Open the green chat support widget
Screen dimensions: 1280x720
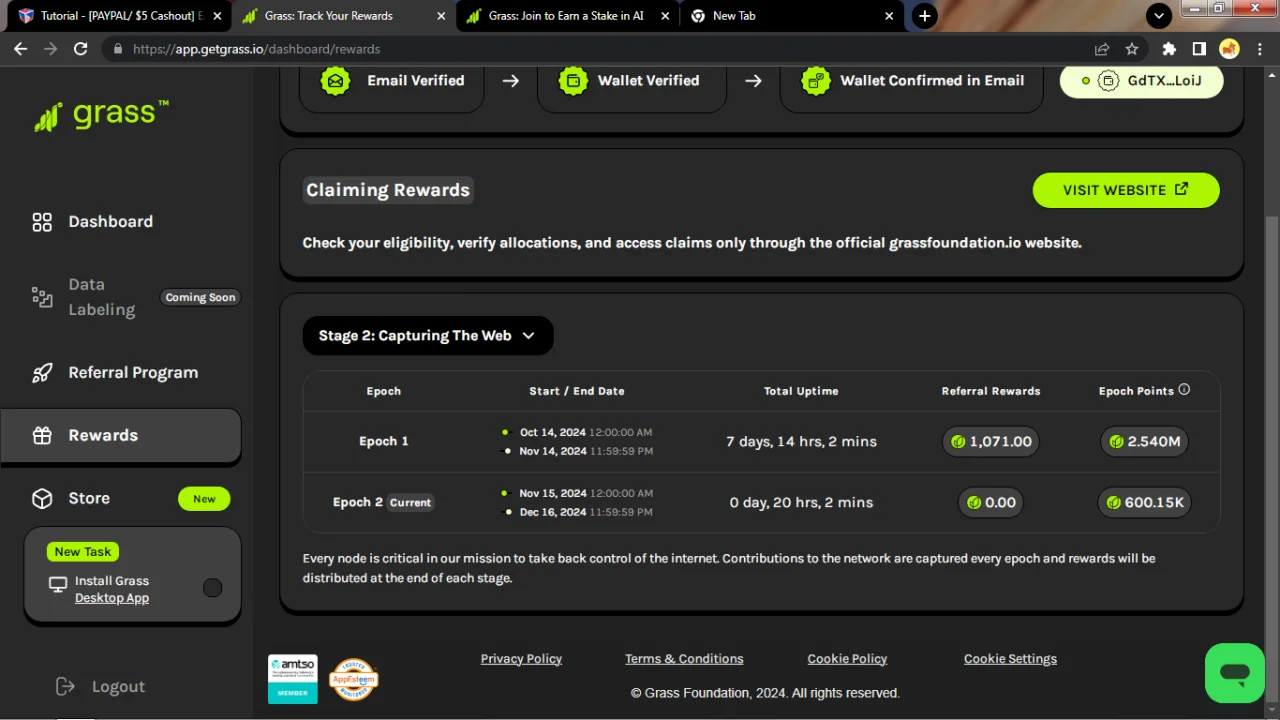(1235, 673)
